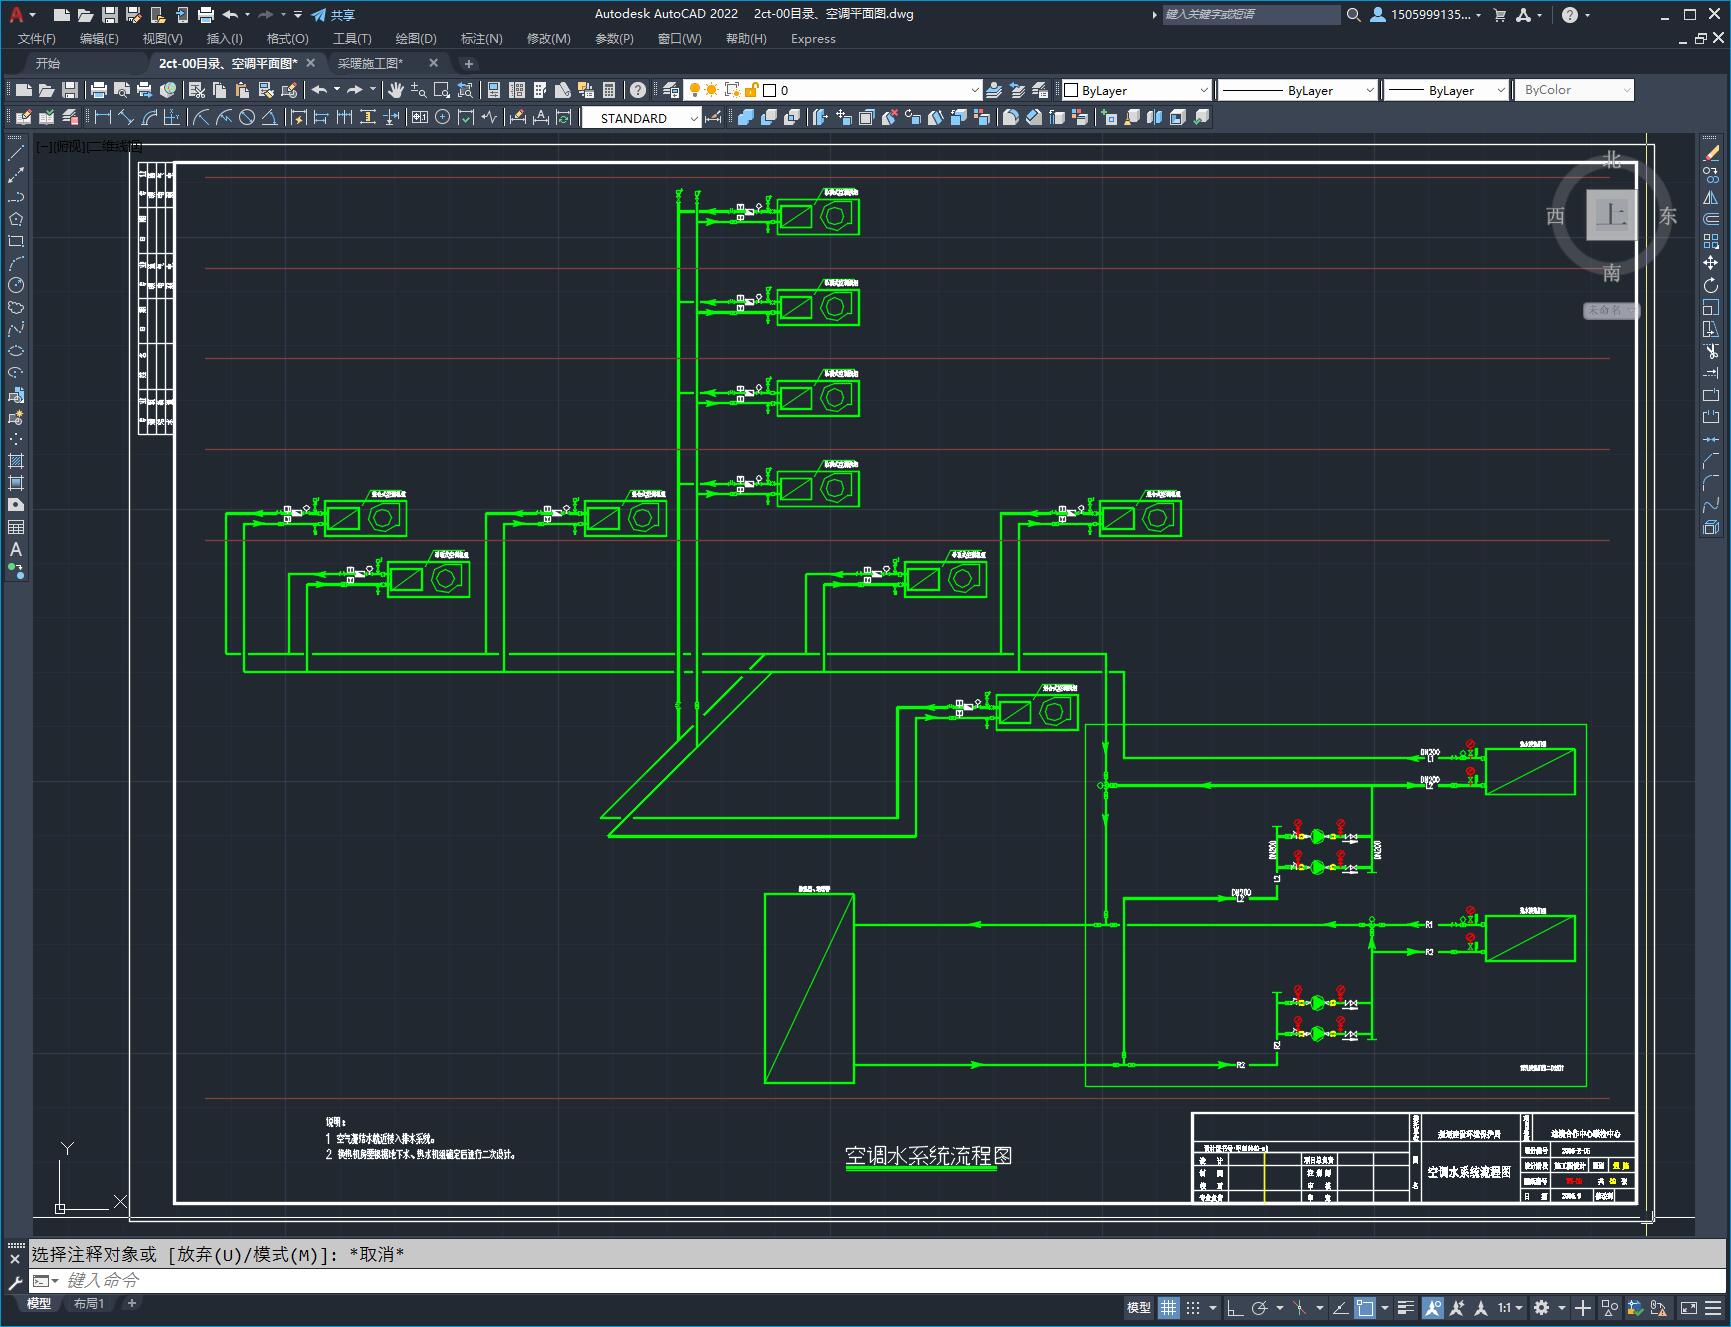Image resolution: width=1731 pixels, height=1327 pixels.
Task: Select the Multiline Text (A) tool
Action: click(x=16, y=549)
